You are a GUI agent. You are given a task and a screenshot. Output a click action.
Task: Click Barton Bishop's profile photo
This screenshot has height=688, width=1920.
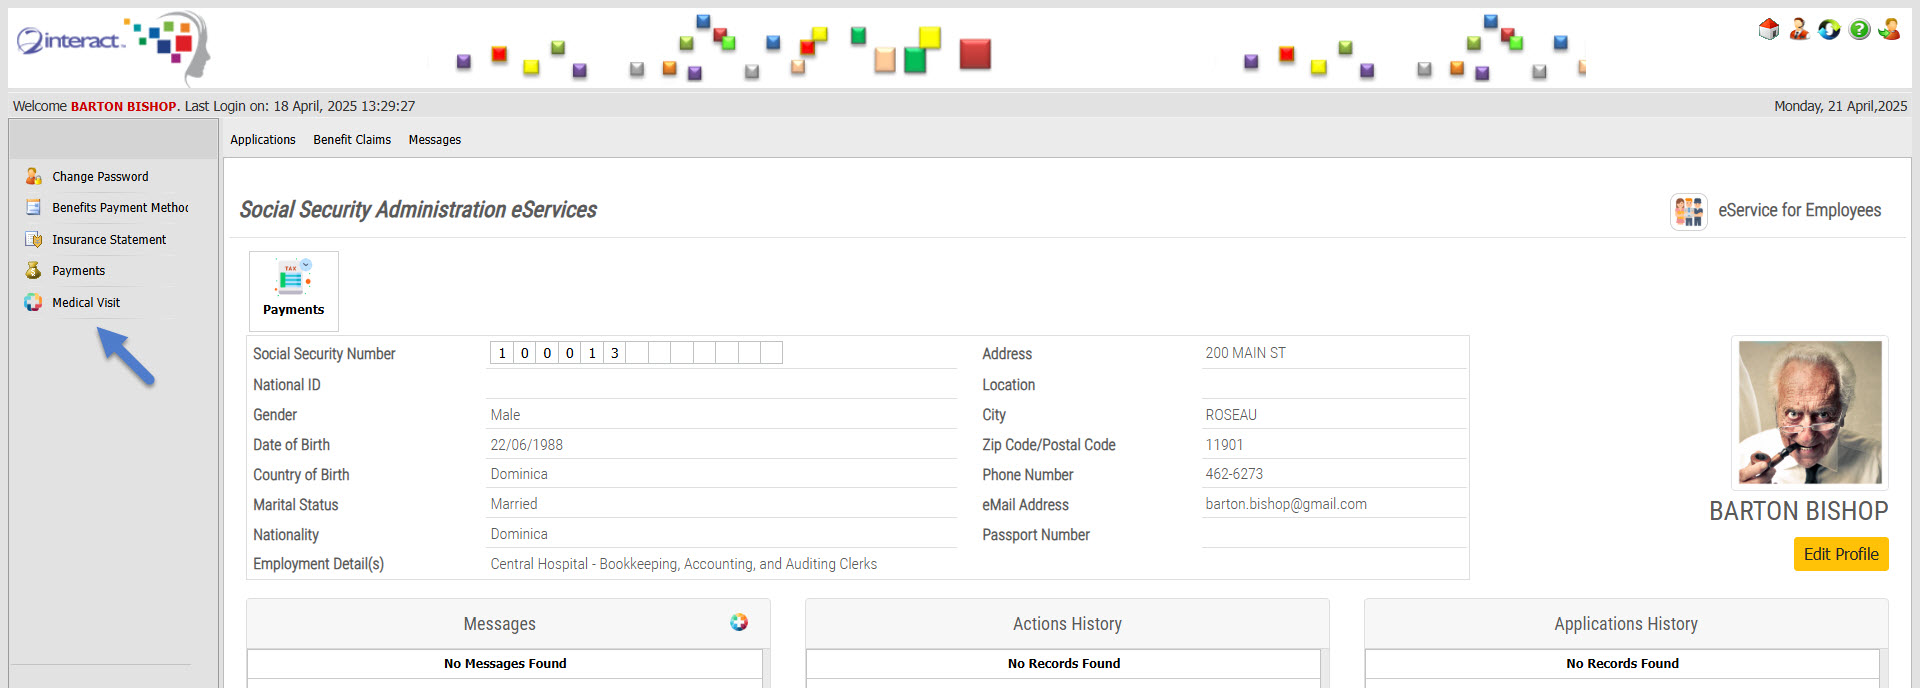pos(1809,412)
